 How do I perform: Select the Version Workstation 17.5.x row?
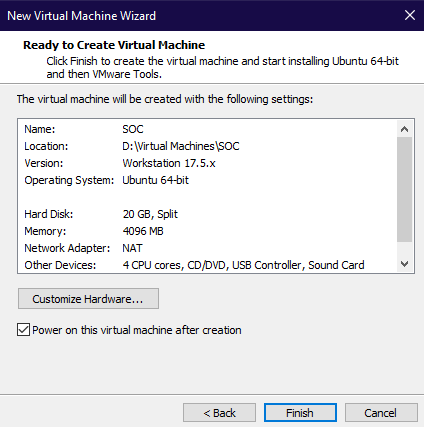[207, 163]
